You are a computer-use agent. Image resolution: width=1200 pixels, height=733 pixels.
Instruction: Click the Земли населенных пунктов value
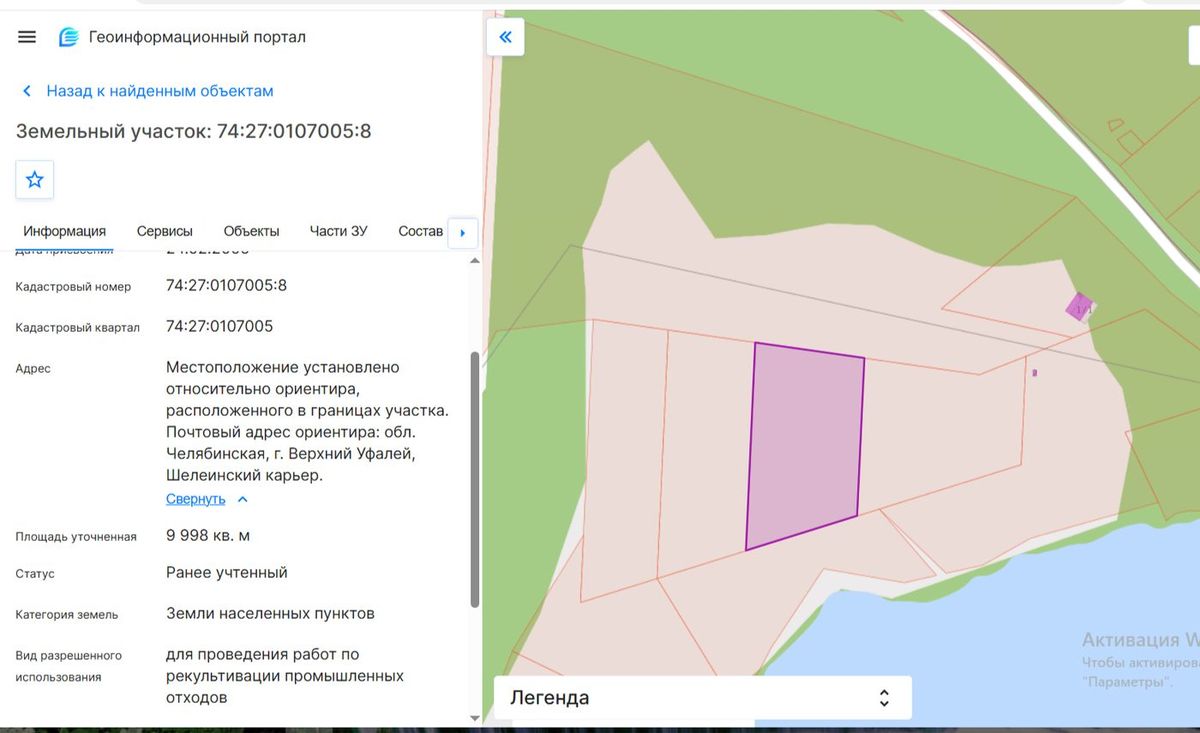[x=270, y=614]
